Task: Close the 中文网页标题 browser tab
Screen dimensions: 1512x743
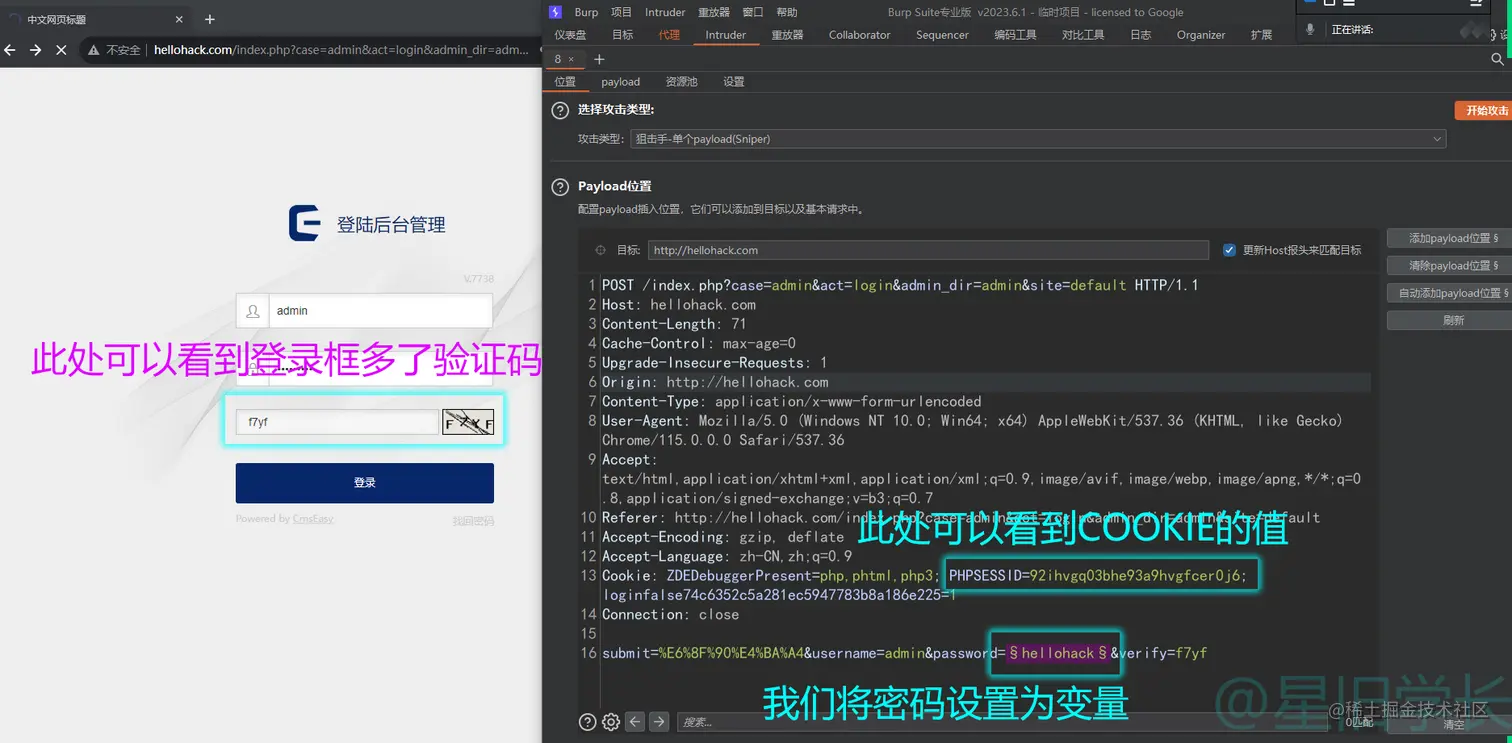Action: click(x=179, y=19)
